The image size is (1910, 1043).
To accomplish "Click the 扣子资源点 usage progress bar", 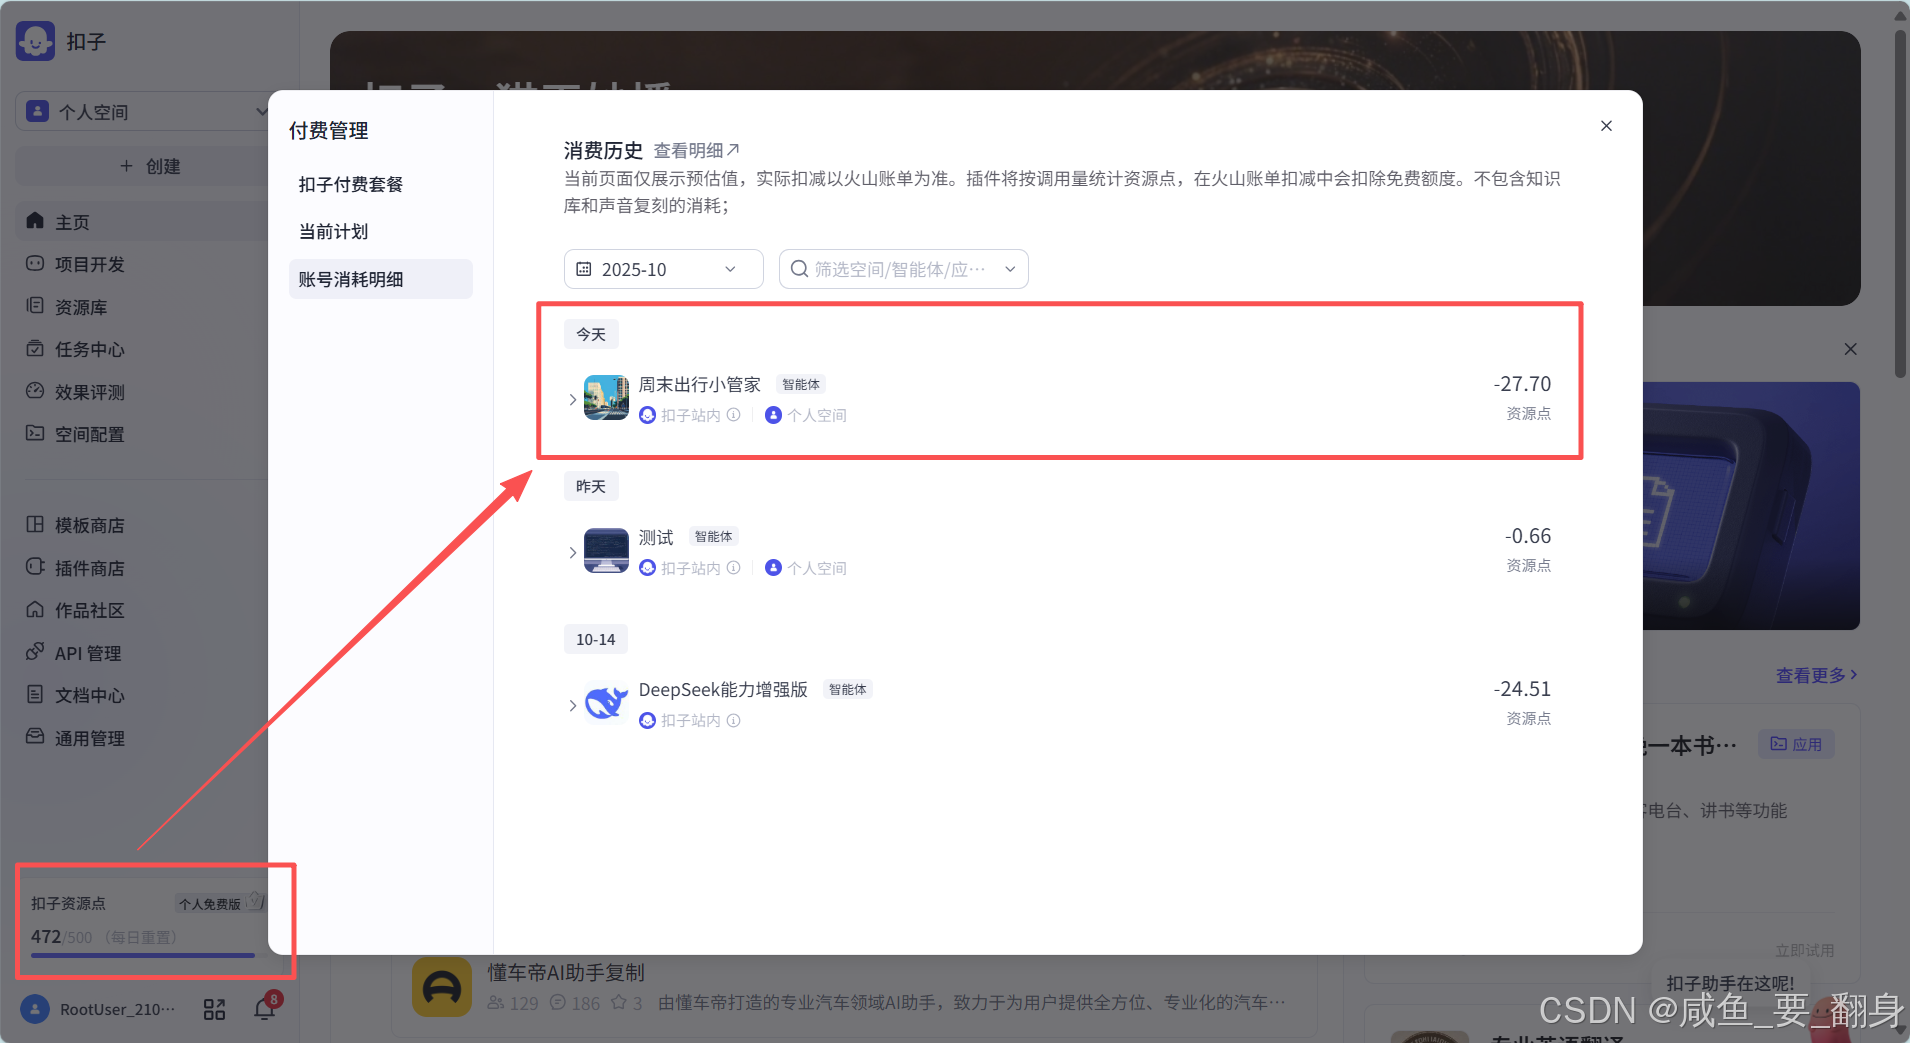I will point(143,956).
